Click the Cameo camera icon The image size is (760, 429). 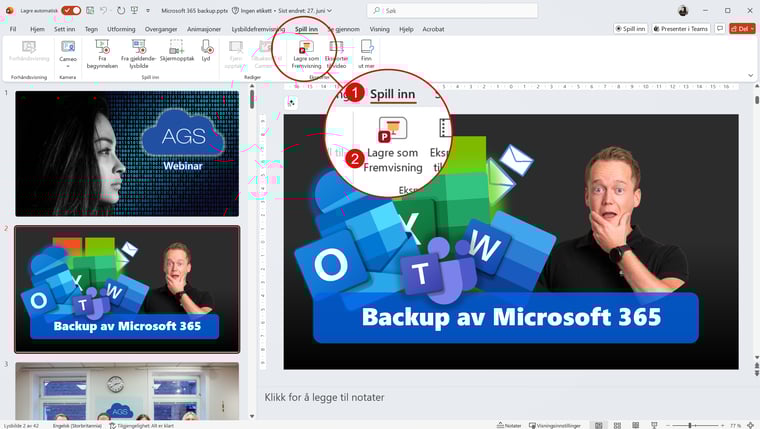click(x=68, y=47)
